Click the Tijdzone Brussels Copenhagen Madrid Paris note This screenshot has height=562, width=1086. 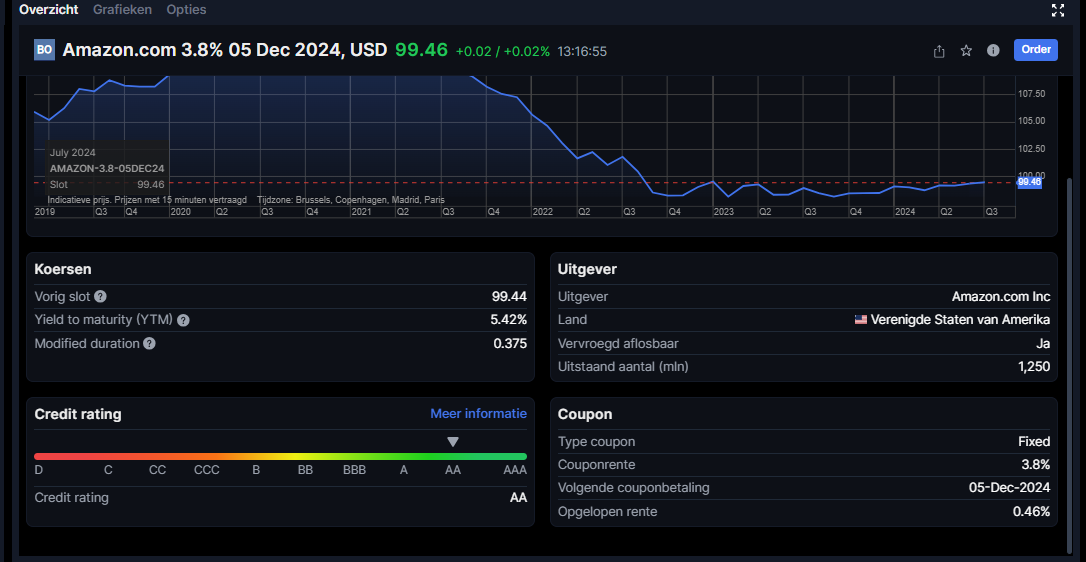pos(350,200)
